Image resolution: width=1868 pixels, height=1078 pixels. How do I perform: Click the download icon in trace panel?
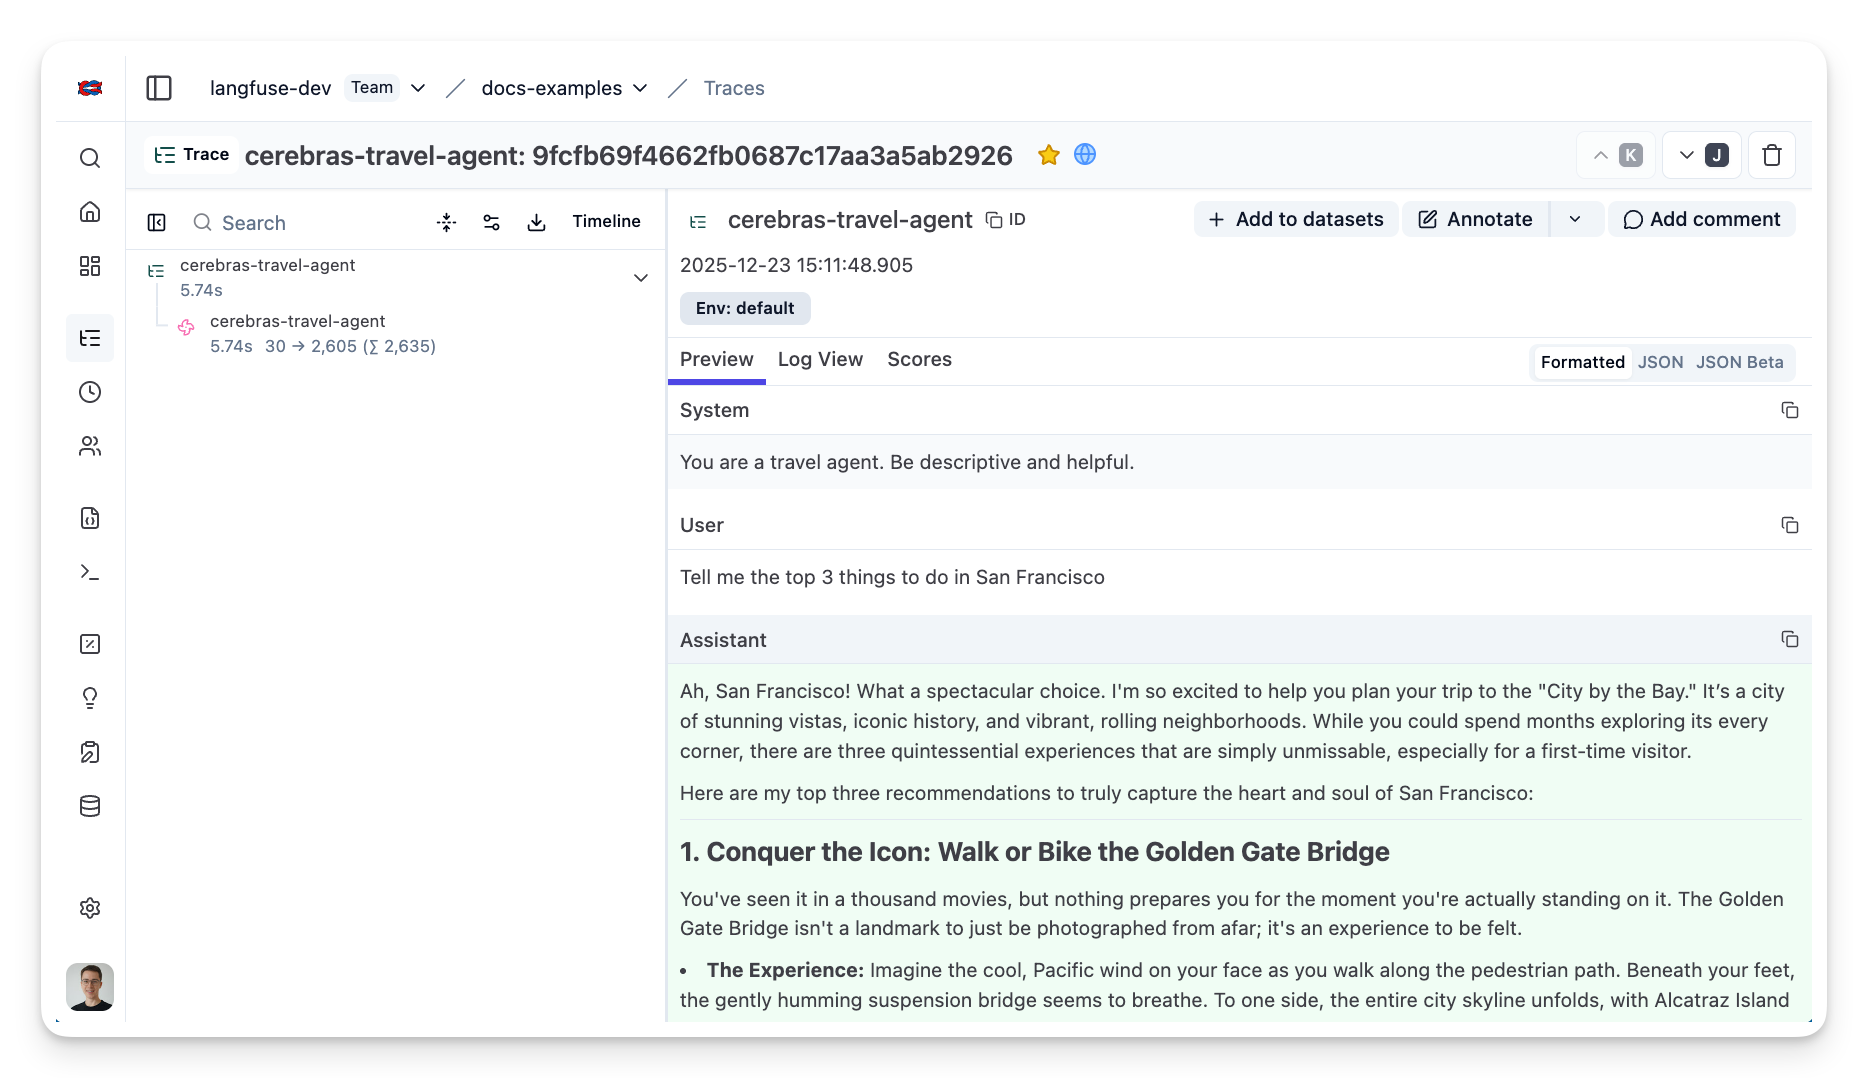click(x=536, y=222)
